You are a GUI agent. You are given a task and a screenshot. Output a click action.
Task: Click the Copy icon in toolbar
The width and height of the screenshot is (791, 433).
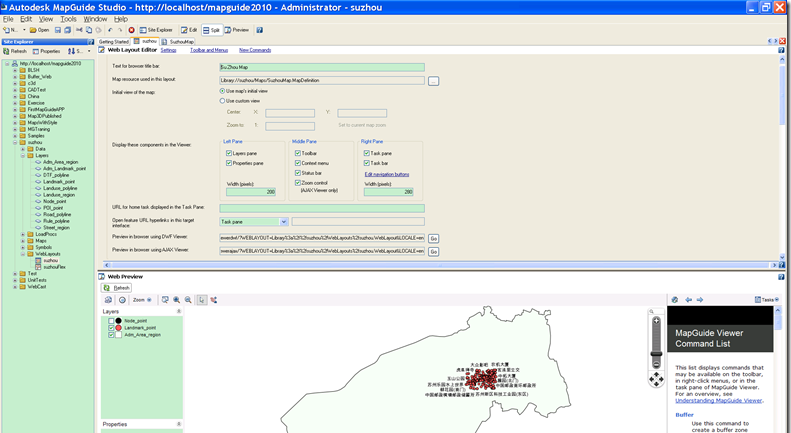point(89,30)
